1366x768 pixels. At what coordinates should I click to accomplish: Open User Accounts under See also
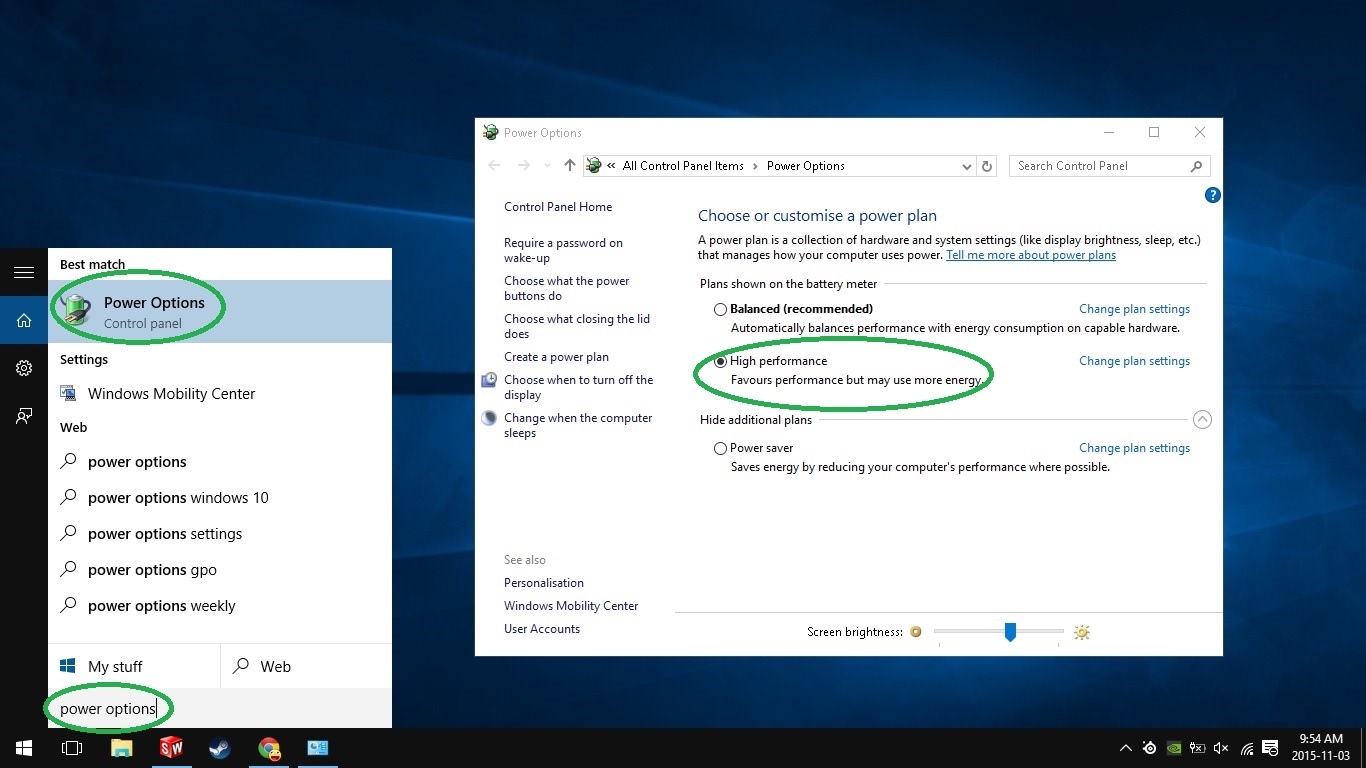coord(542,629)
